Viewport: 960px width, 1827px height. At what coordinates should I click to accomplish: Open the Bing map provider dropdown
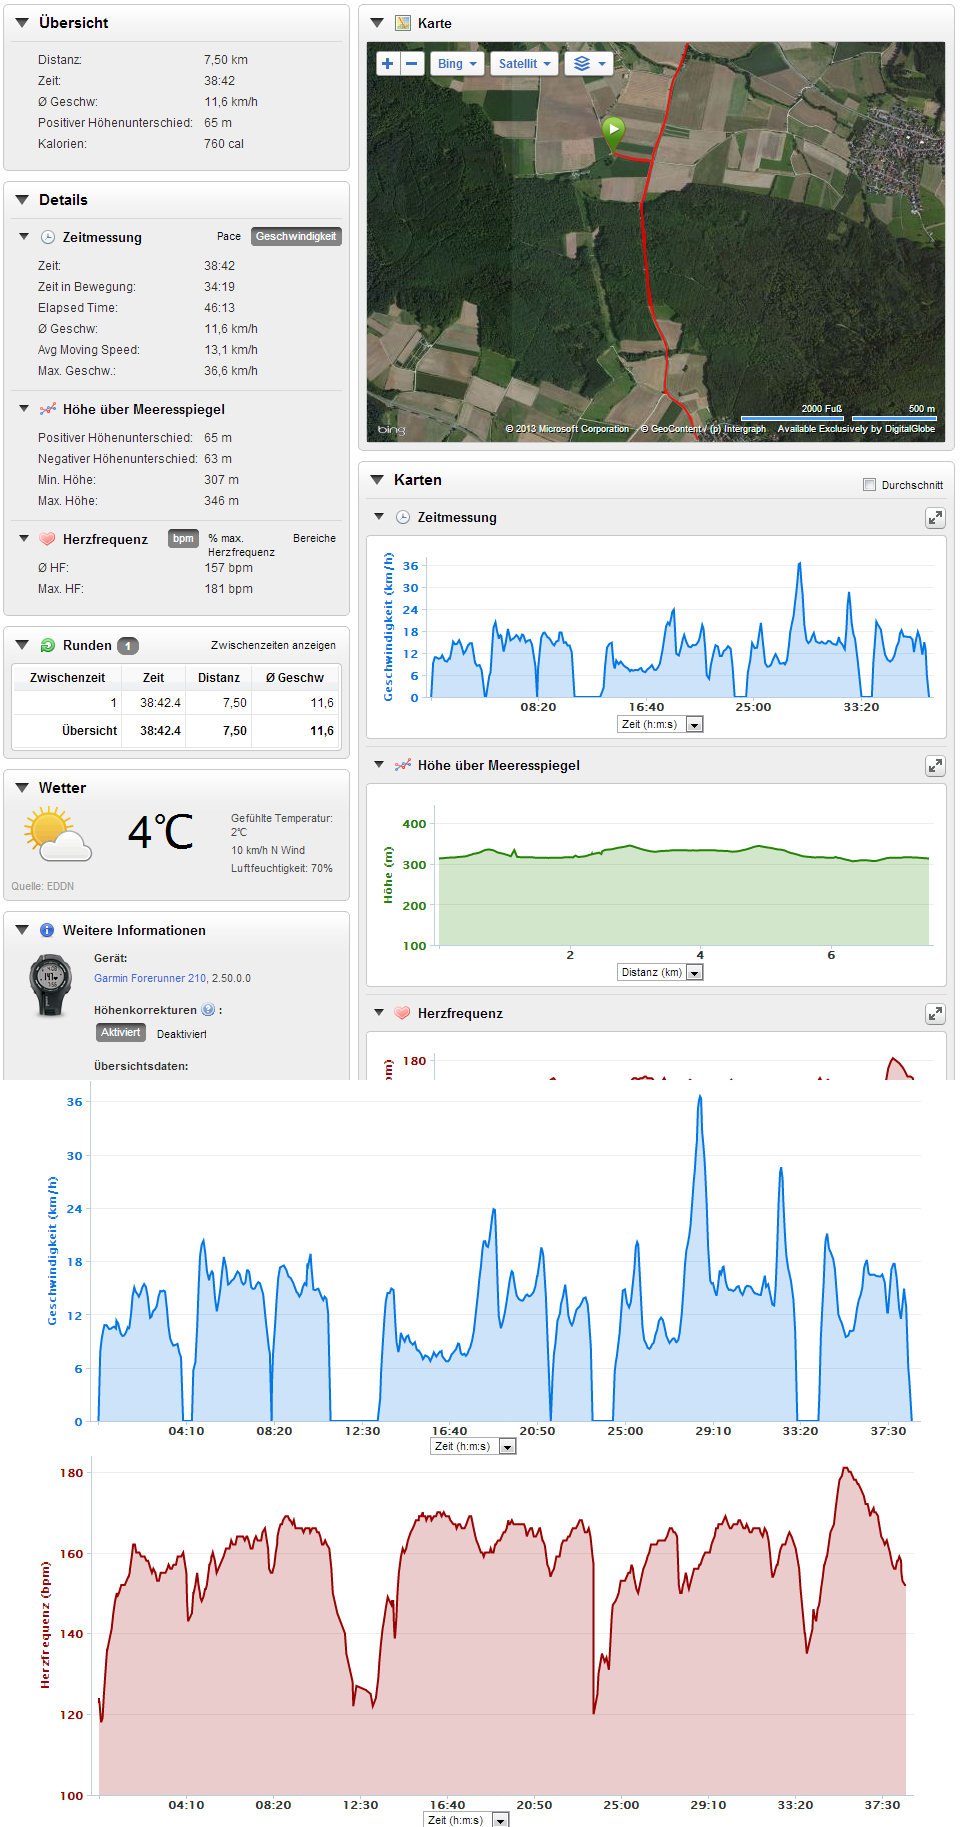click(x=458, y=64)
